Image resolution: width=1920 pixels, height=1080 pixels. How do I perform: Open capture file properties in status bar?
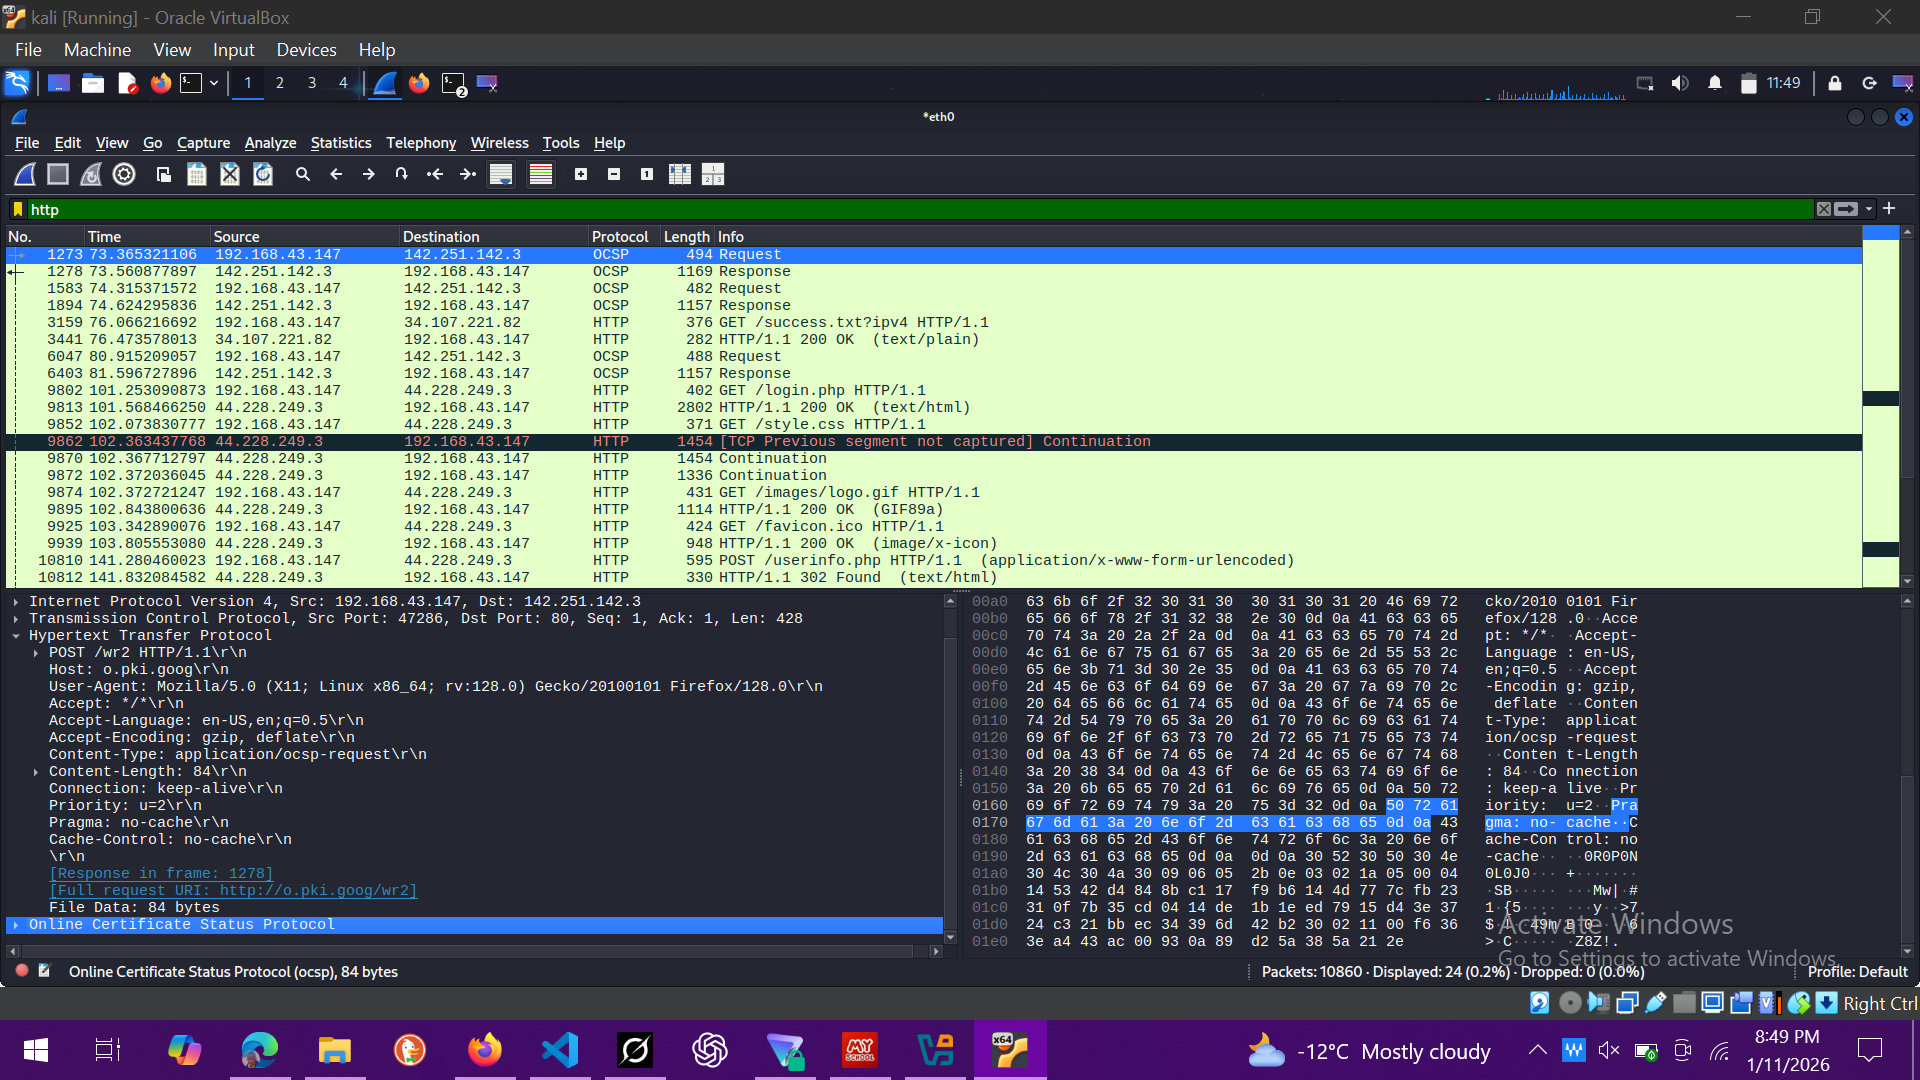coord(44,970)
